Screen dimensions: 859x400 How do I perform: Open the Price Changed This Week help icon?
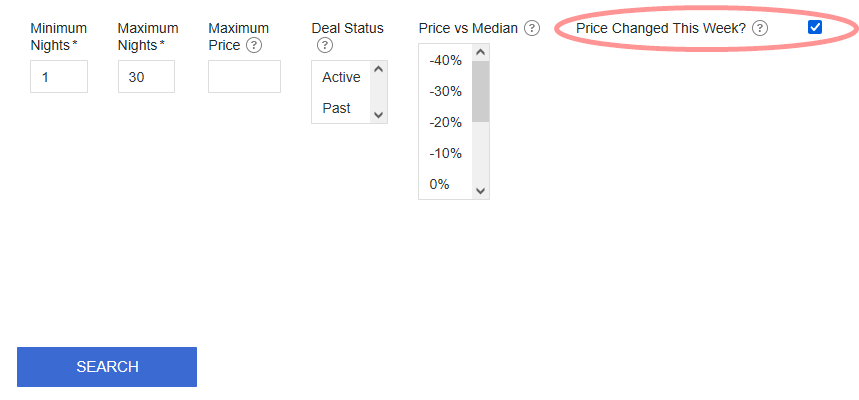[759, 28]
